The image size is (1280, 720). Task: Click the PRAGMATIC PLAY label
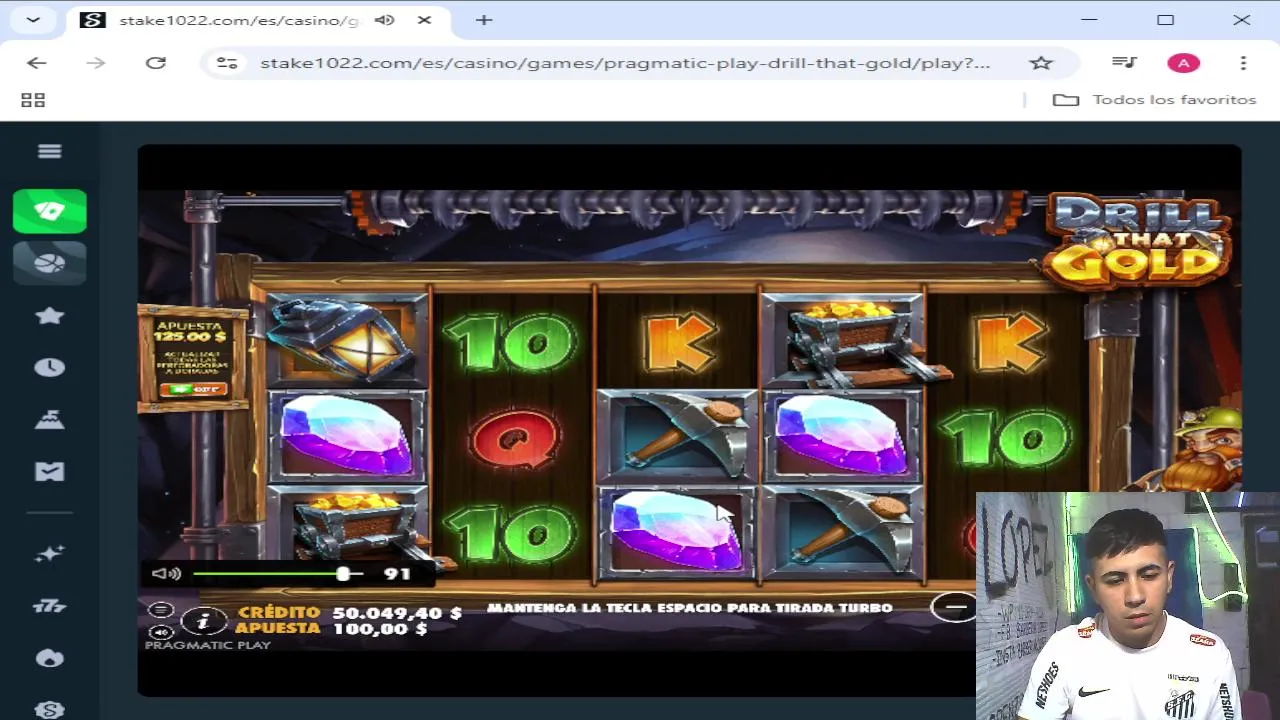208,646
